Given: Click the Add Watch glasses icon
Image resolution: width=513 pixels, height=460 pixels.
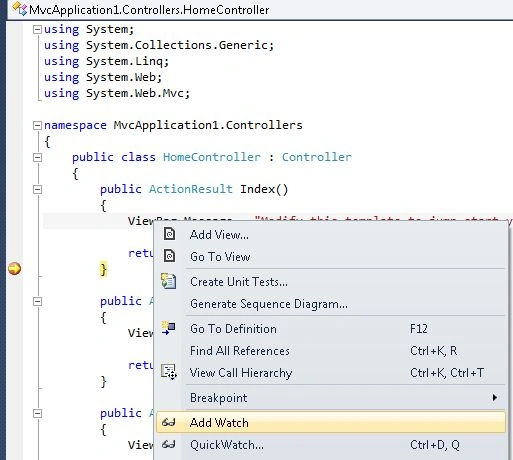Looking at the screenshot, I should pyautogui.click(x=168, y=423).
